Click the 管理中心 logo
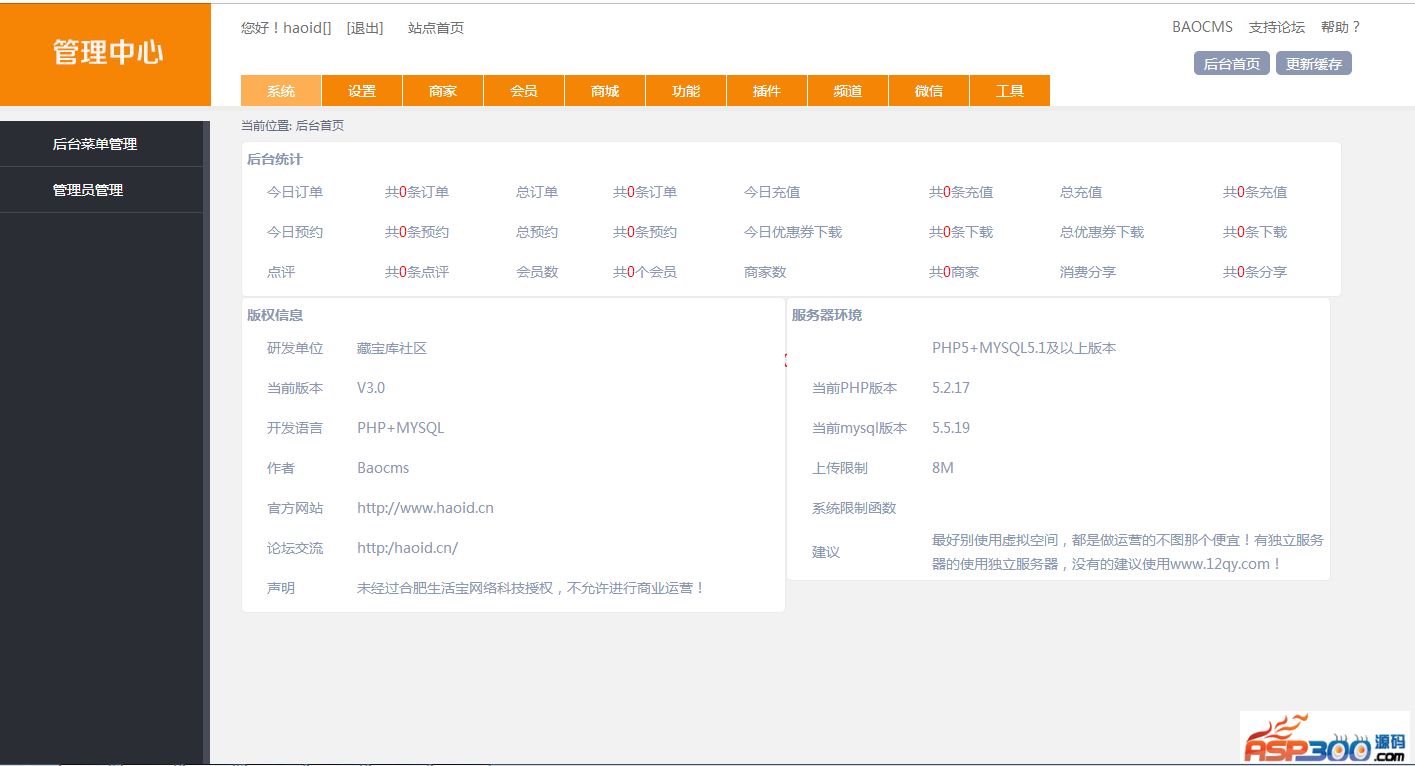Viewport: 1415px width, 766px height. point(107,53)
